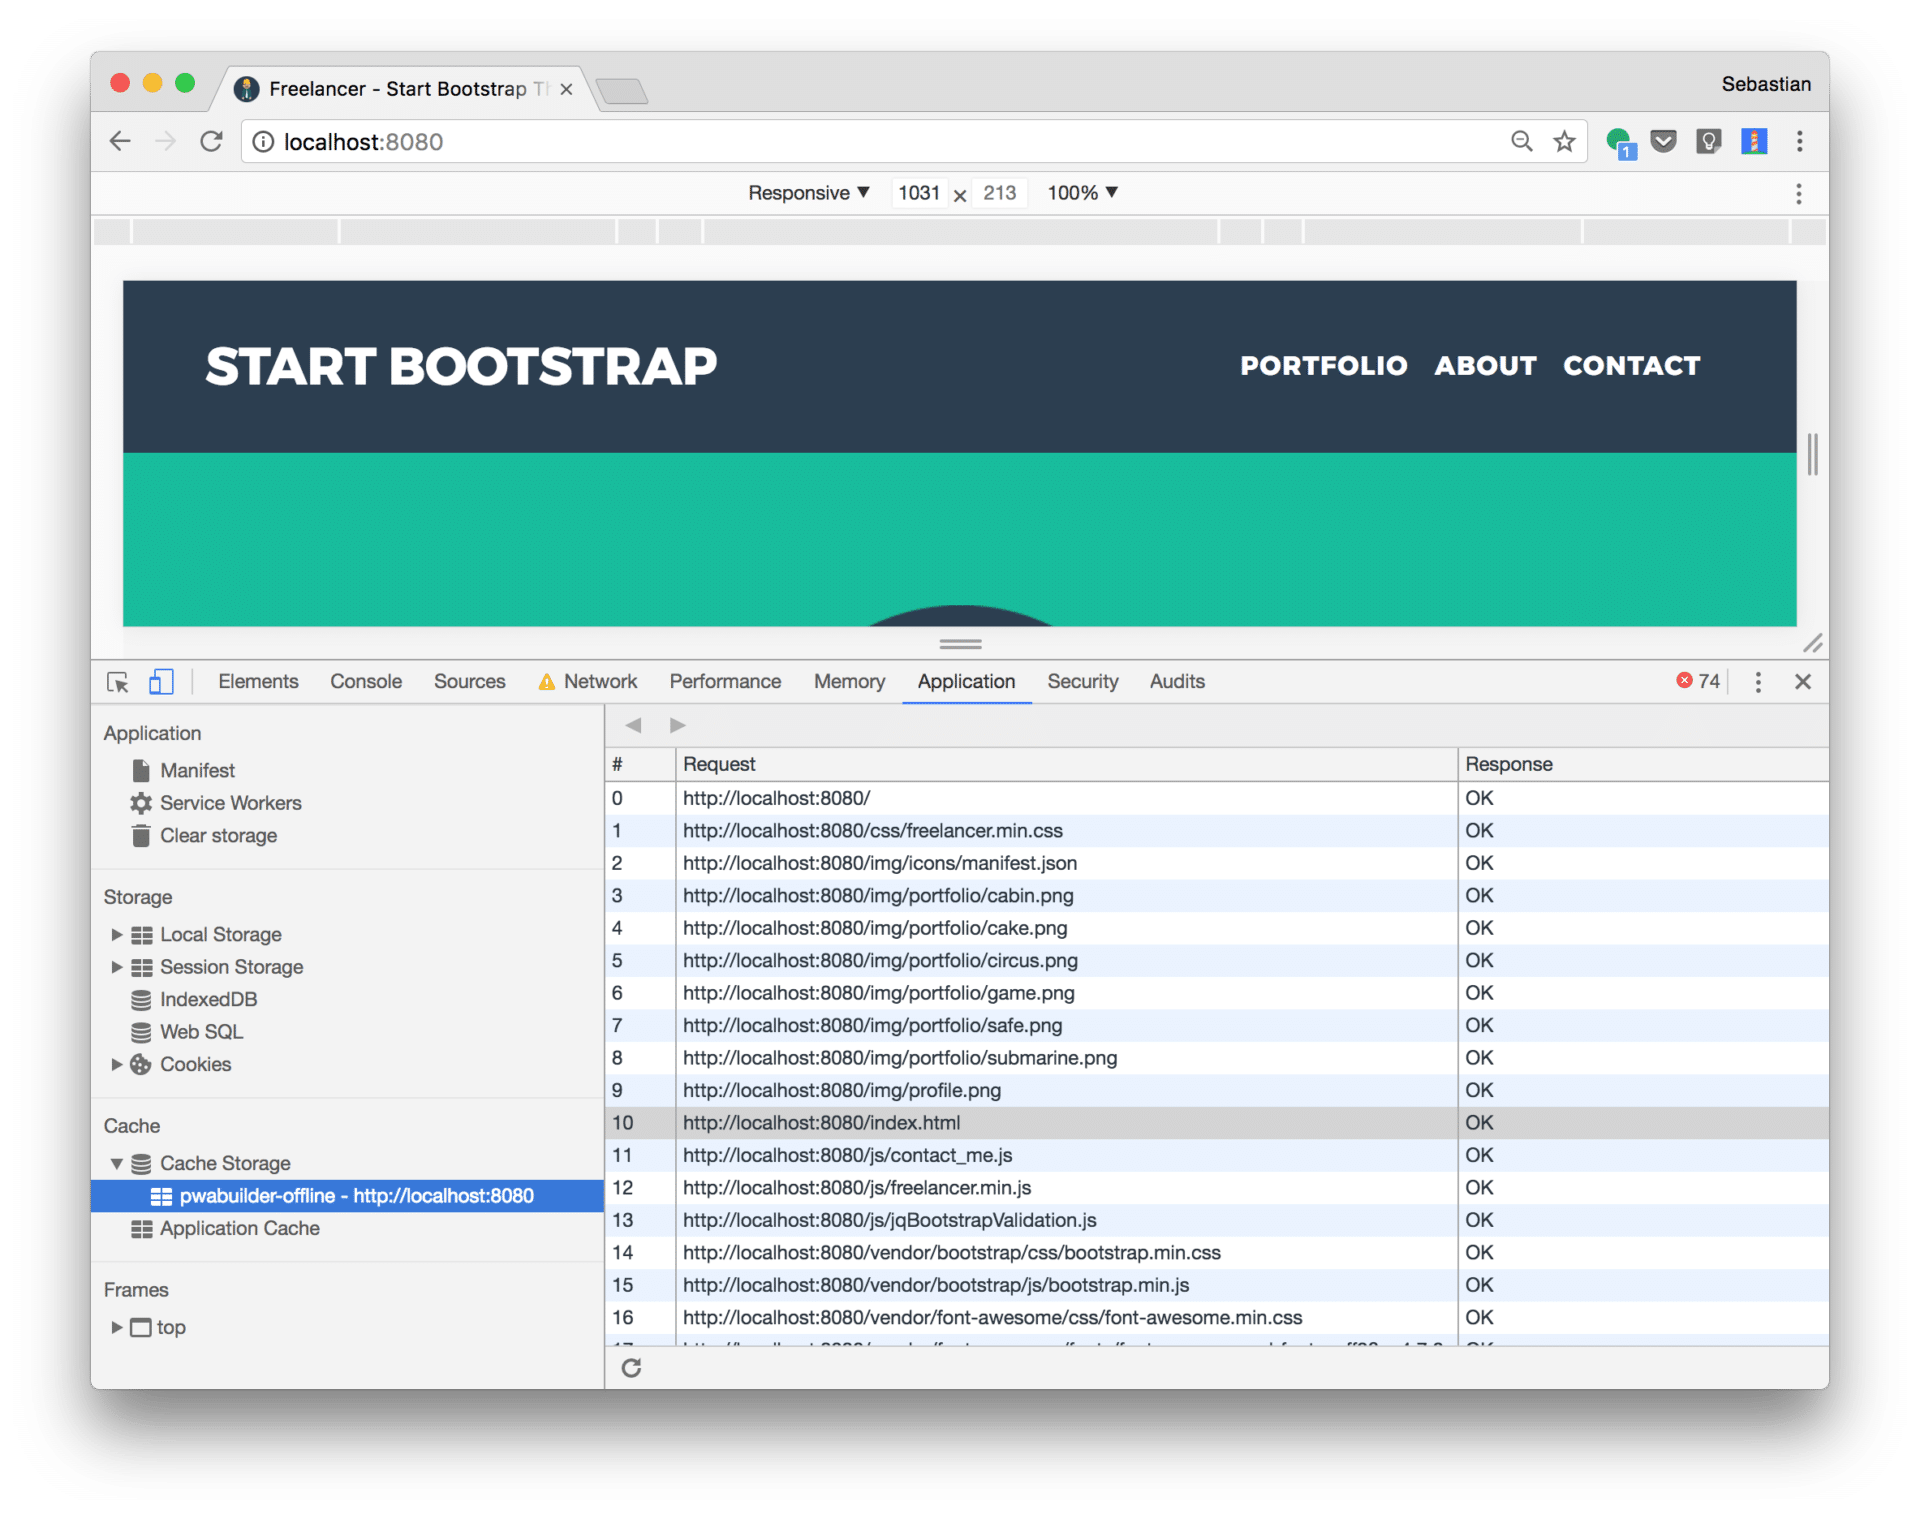Open Chrome three-dot menu

[1799, 141]
